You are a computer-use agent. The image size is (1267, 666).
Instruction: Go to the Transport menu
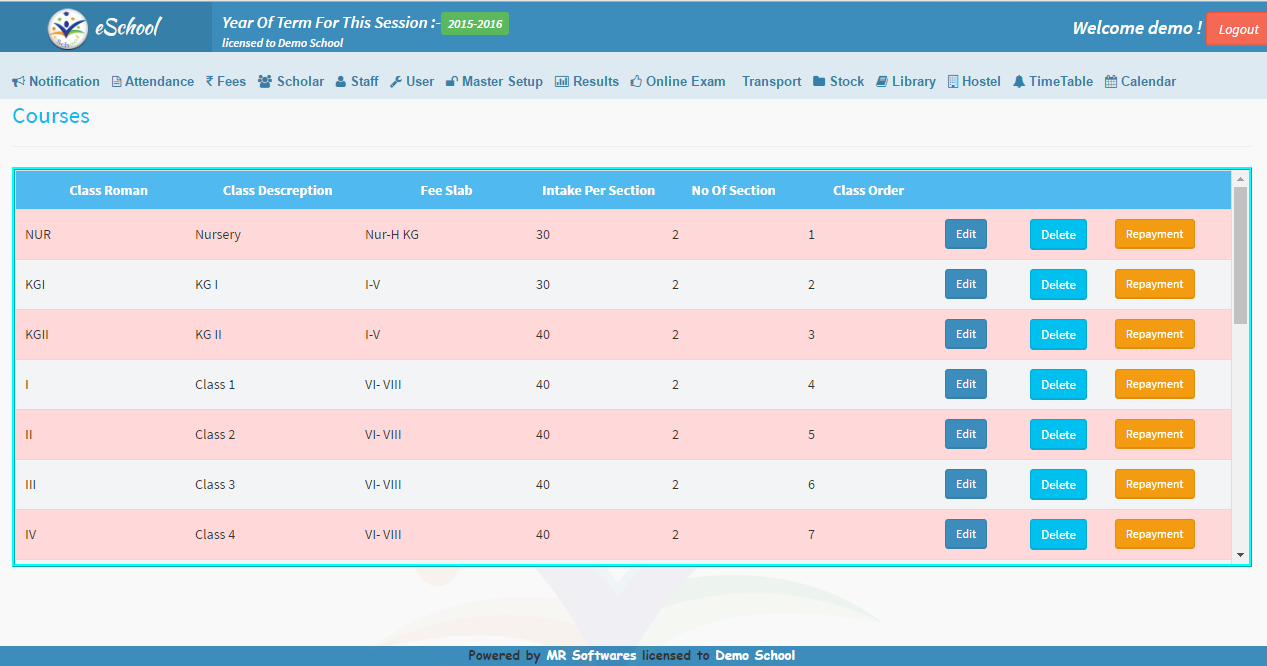pos(771,82)
